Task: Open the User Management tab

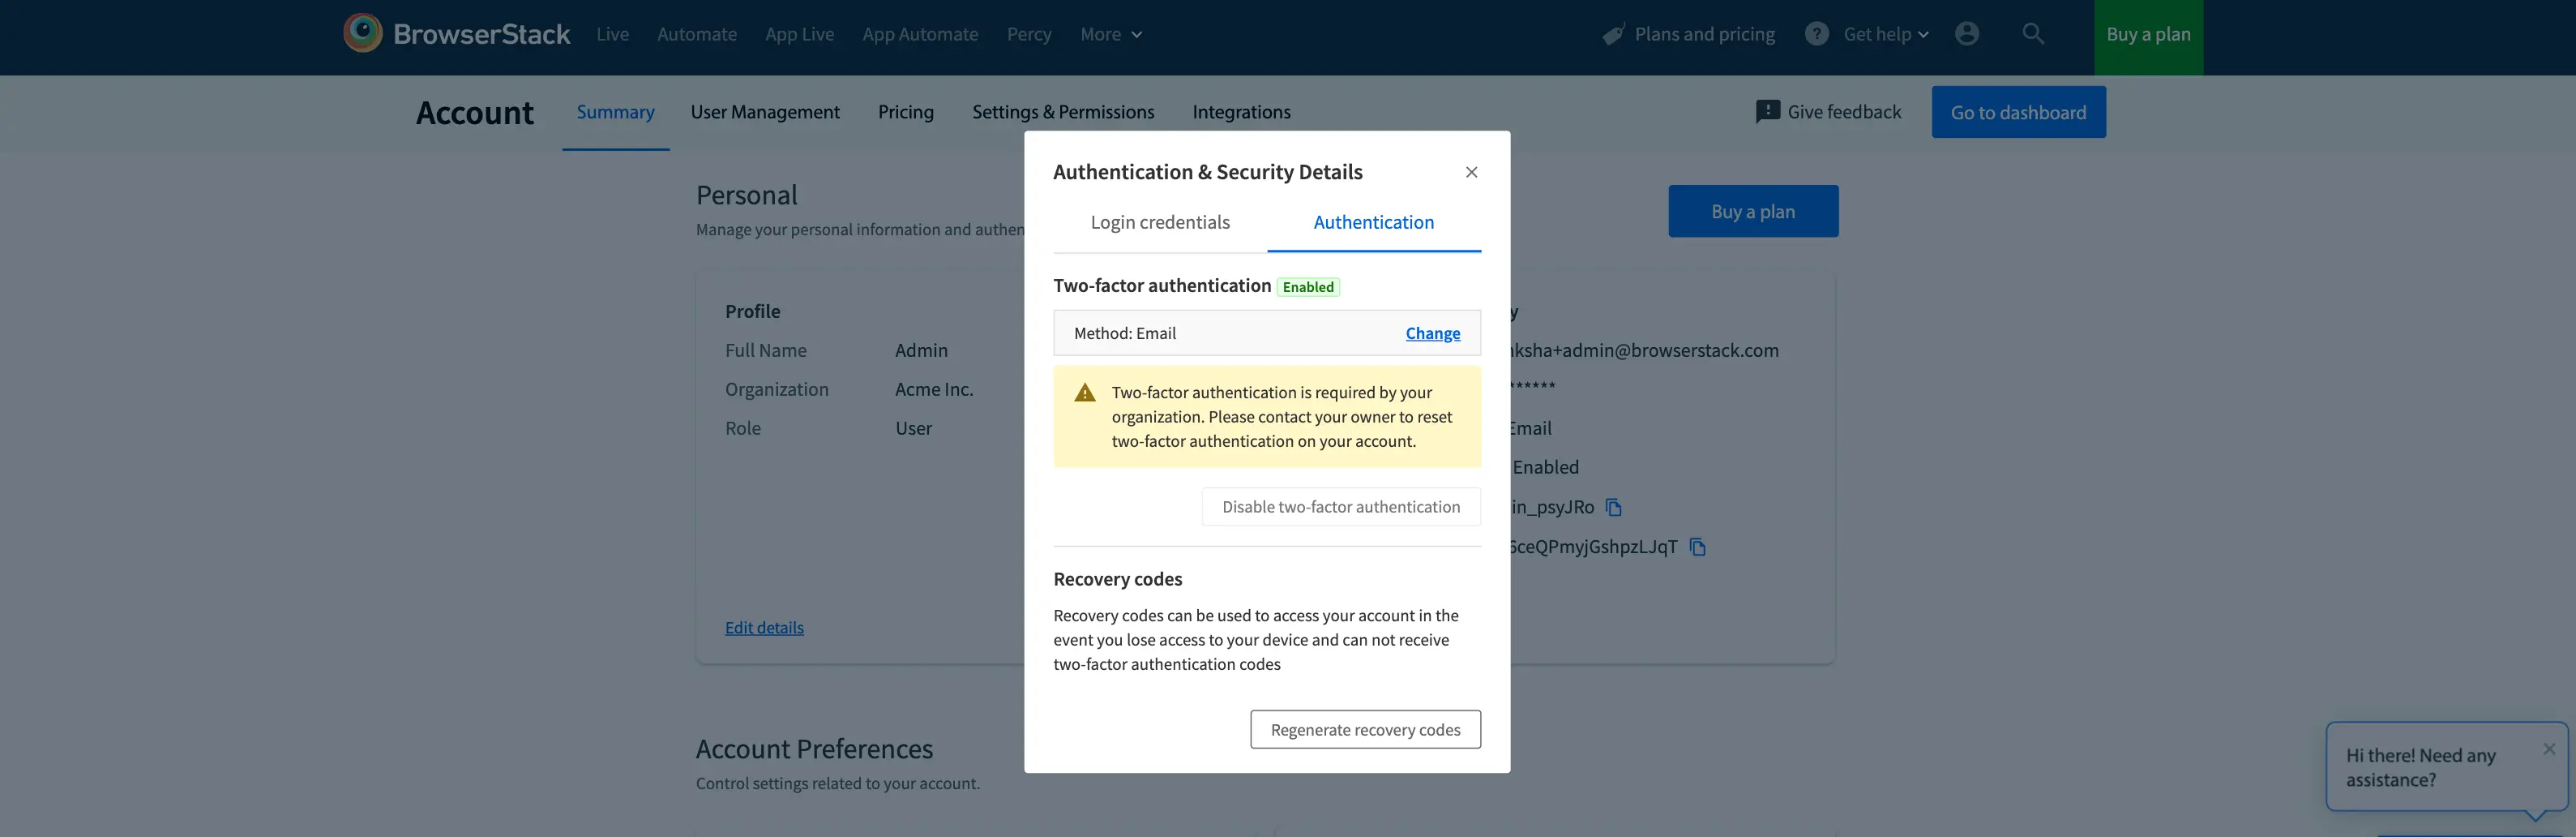Action: (765, 112)
